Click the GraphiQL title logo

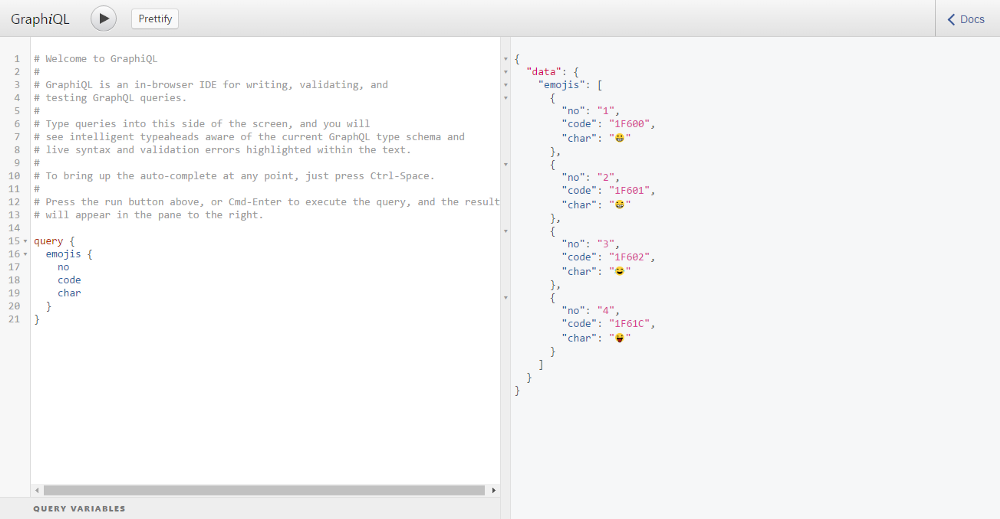40,19
